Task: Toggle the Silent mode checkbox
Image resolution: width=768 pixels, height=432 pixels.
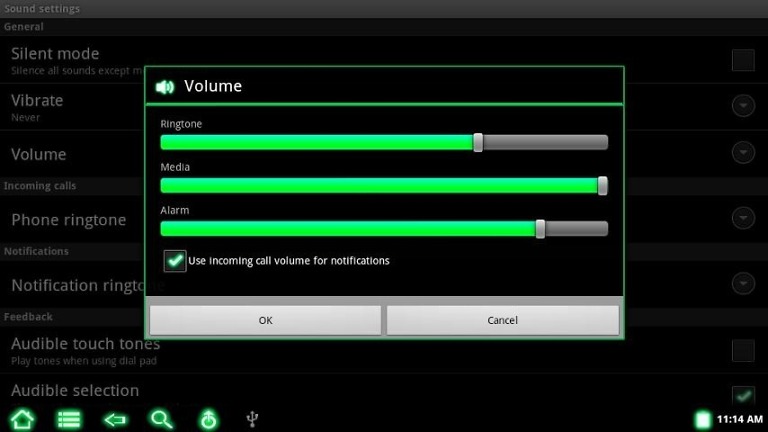Action: [743, 60]
